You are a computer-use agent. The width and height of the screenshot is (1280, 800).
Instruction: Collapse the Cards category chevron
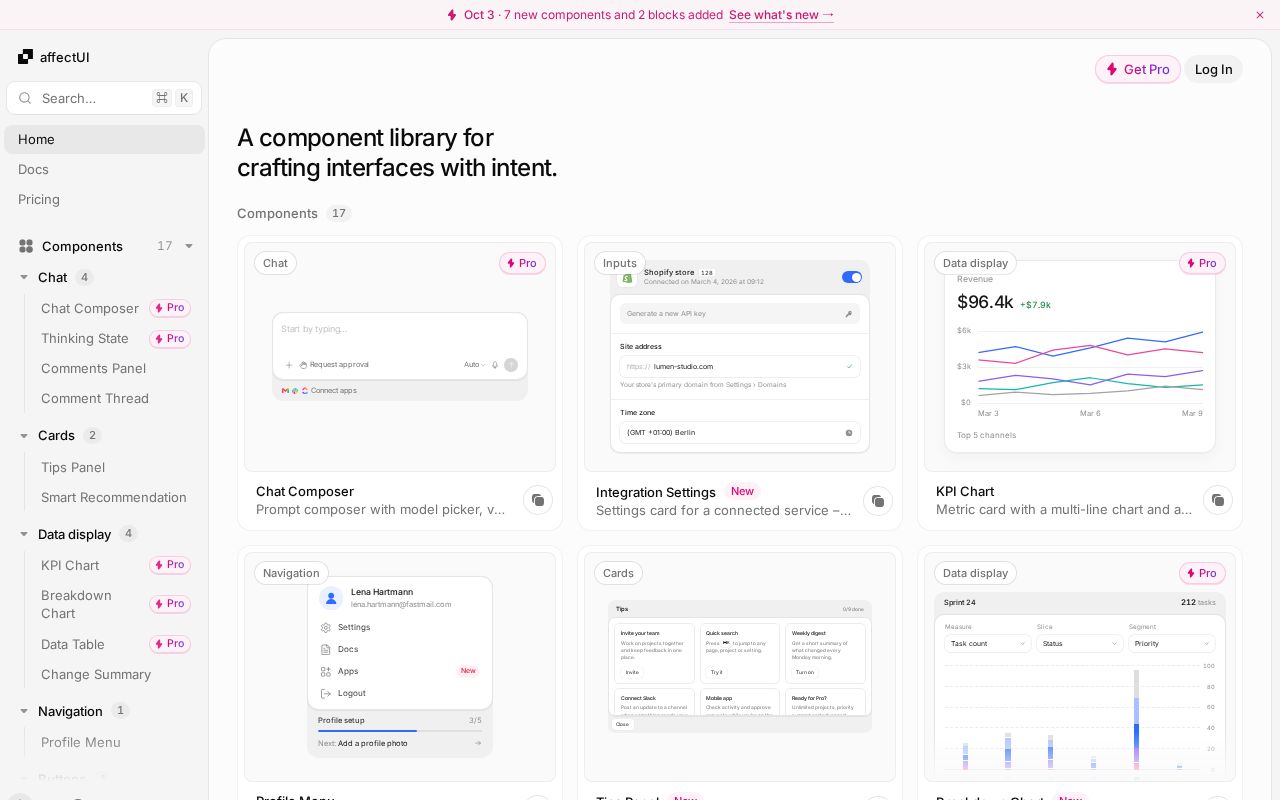(x=24, y=435)
